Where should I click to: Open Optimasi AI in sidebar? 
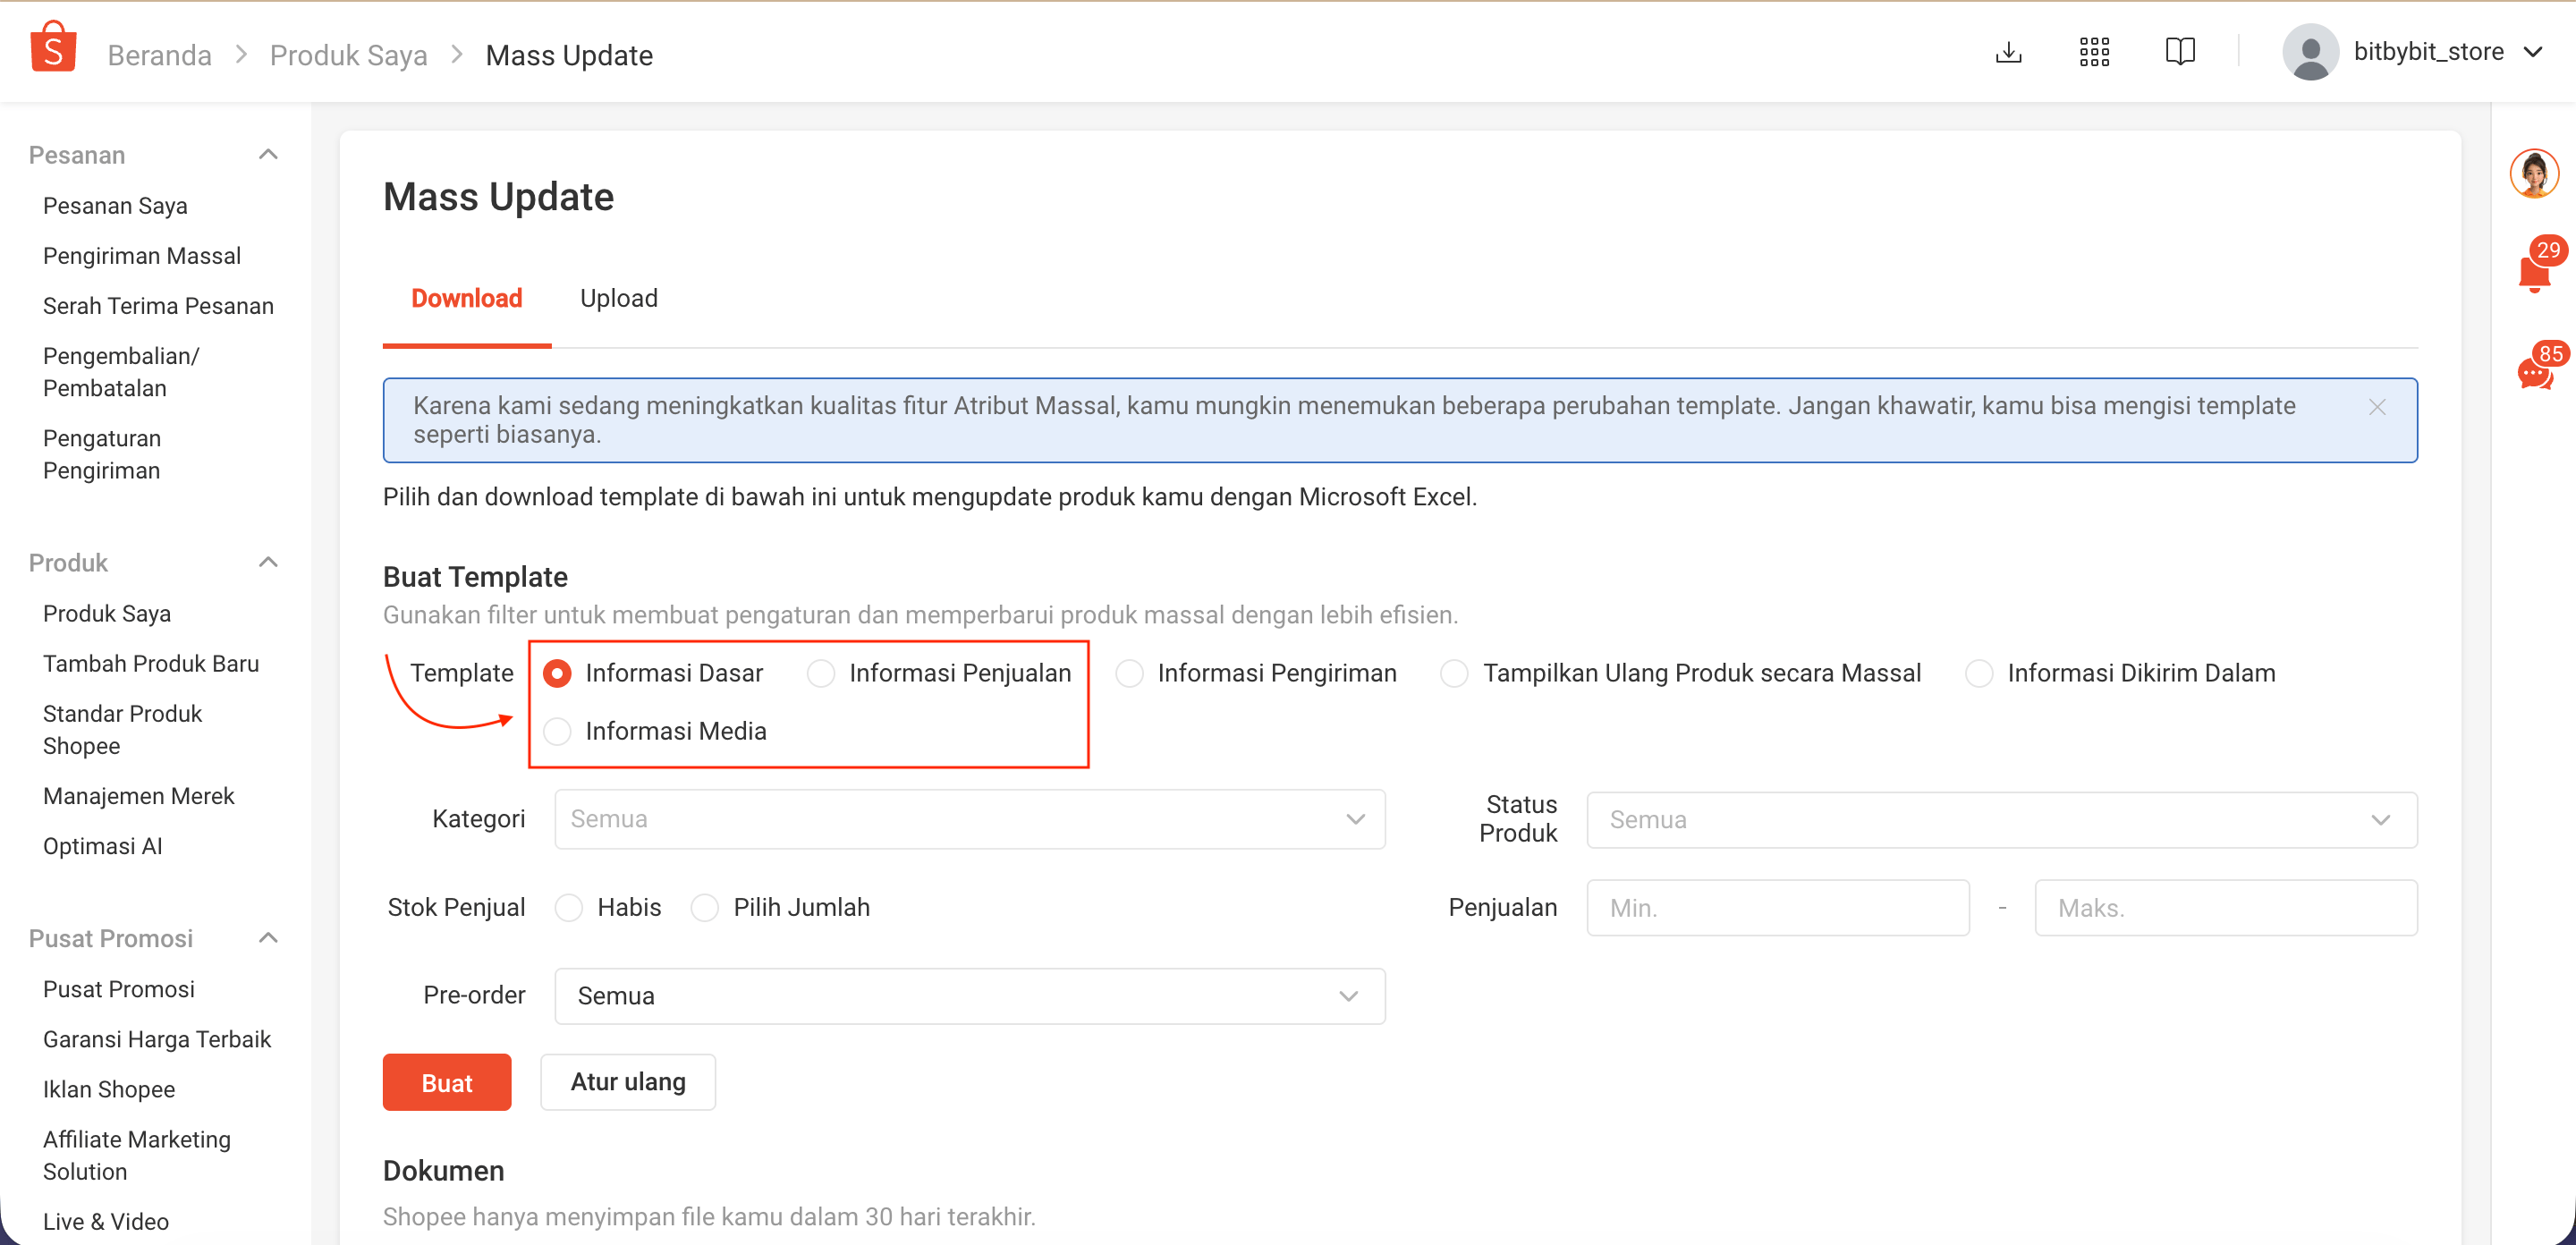[102, 846]
